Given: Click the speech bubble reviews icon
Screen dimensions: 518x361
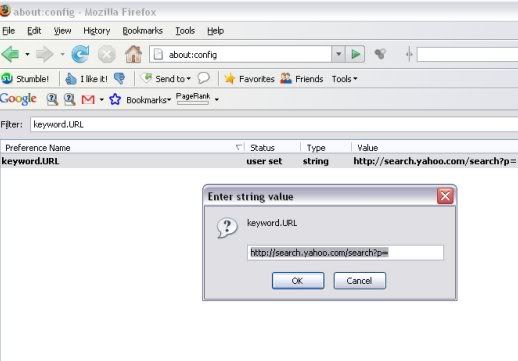Looking at the screenshot, I should [x=204, y=78].
